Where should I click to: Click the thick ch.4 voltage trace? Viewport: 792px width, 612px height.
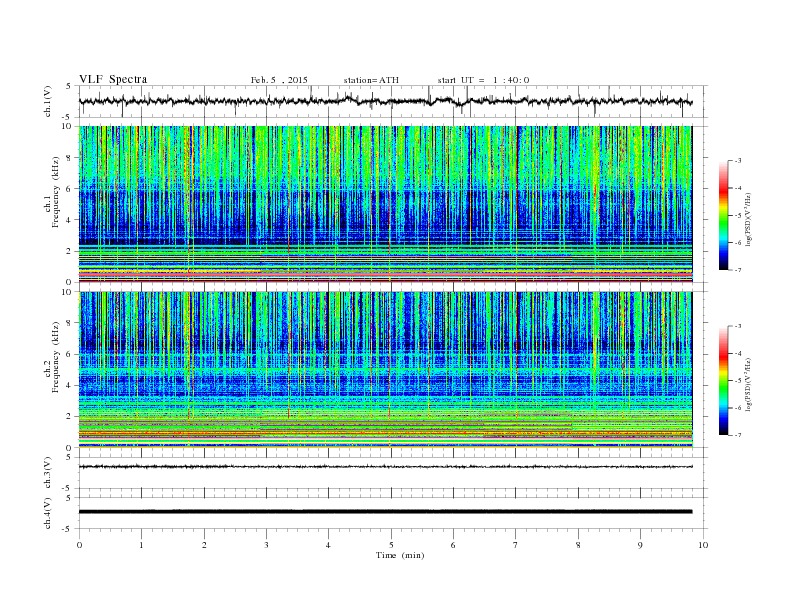[x=386, y=512]
